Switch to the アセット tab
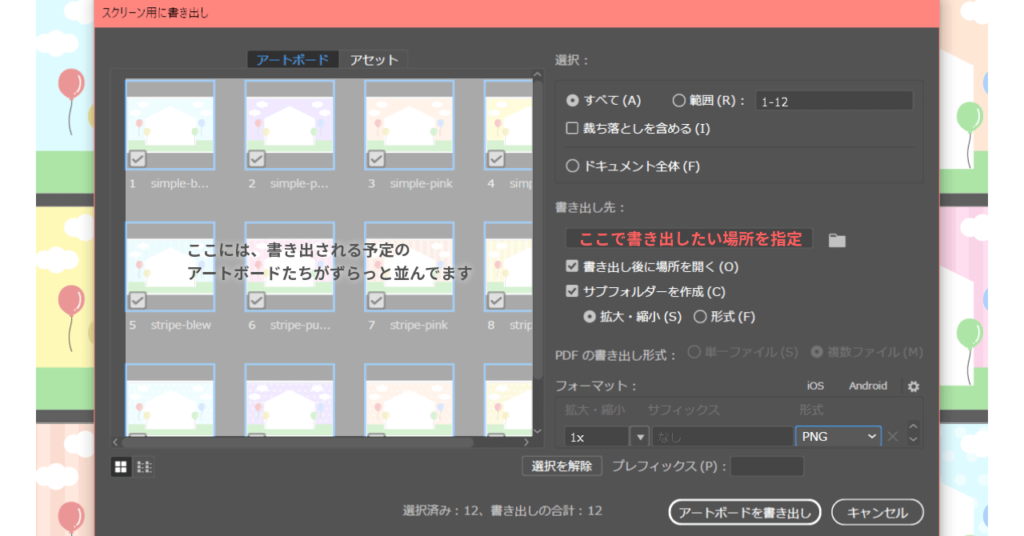1024x536 pixels. [374, 60]
